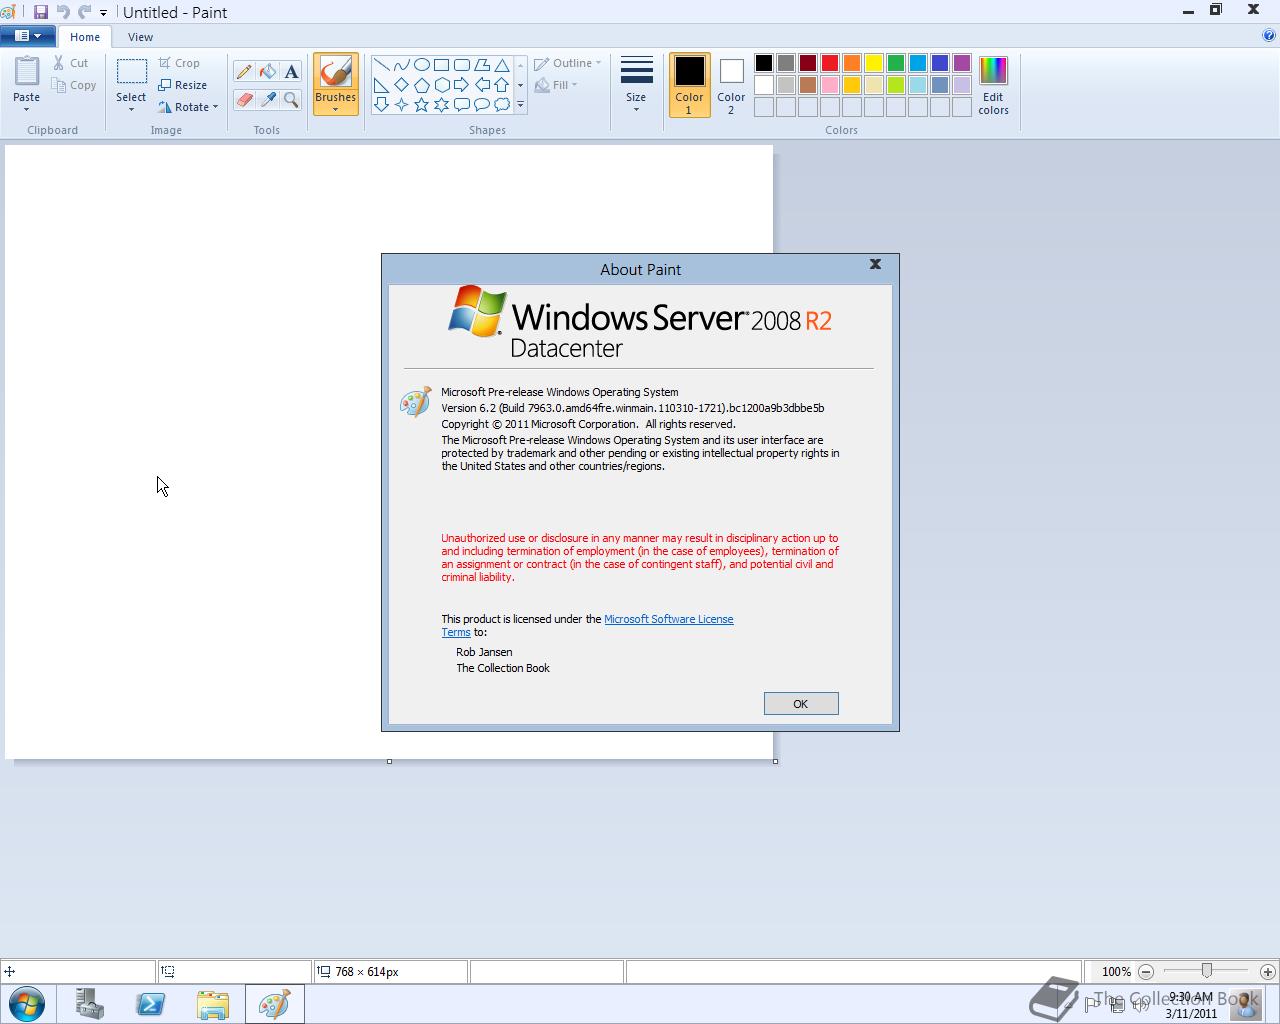
Task: Click zoom out minus button
Action: coord(1146,971)
